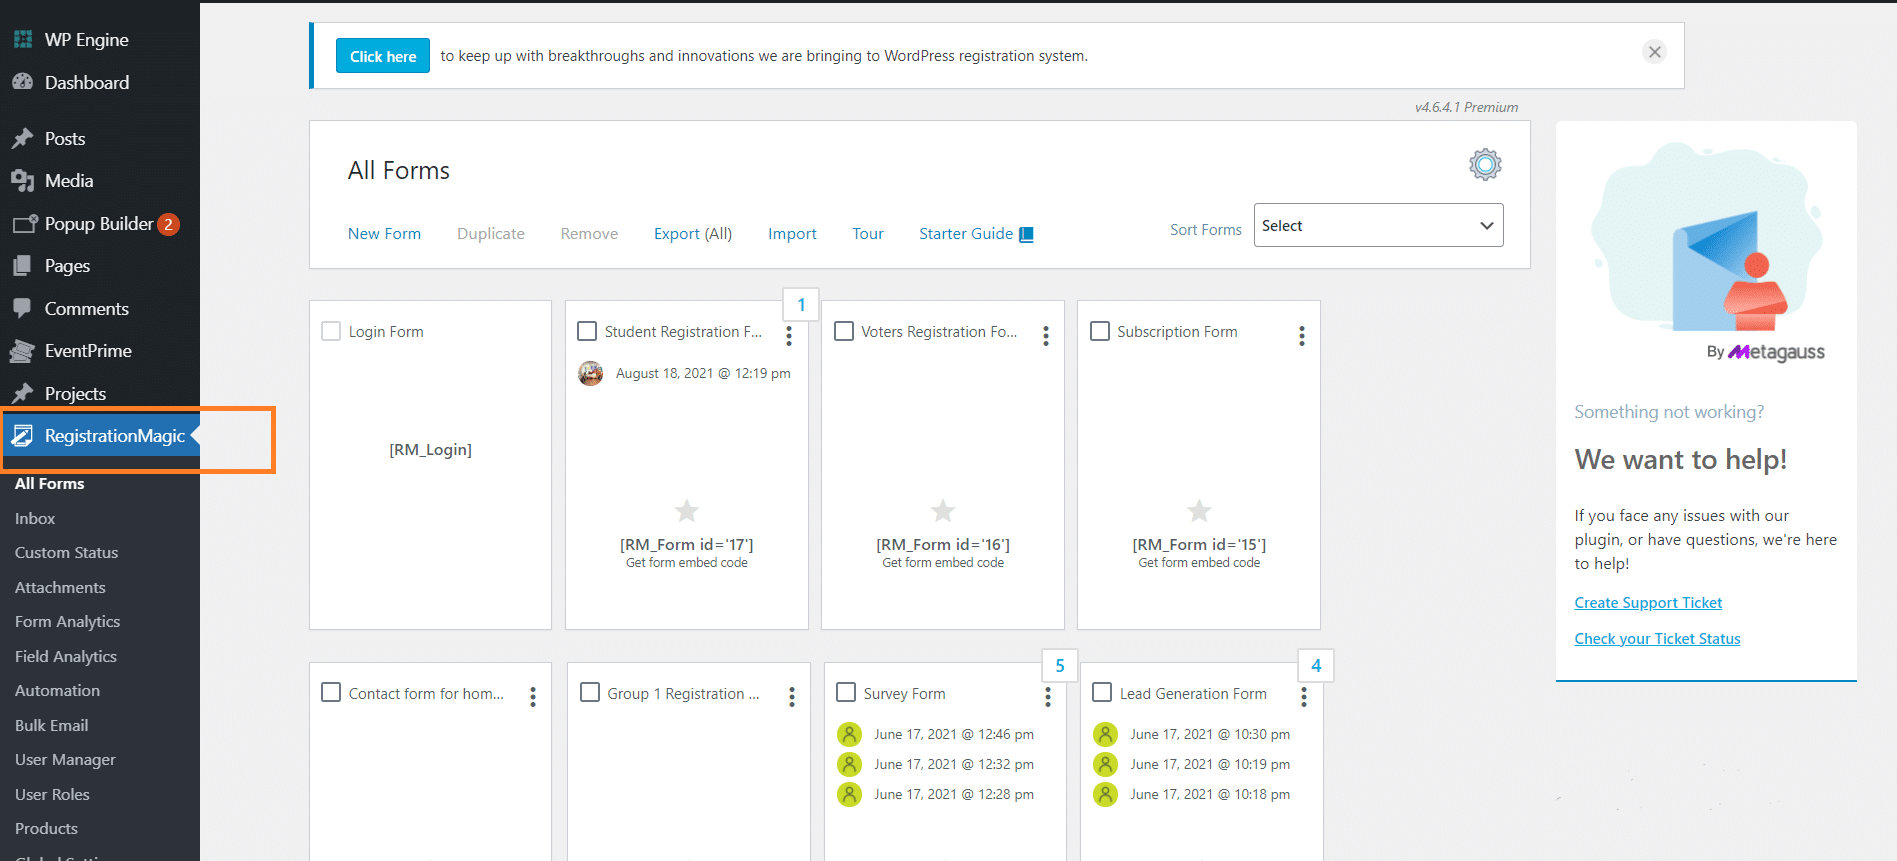Select the Voters Registration Form checkbox

pyautogui.click(x=844, y=331)
